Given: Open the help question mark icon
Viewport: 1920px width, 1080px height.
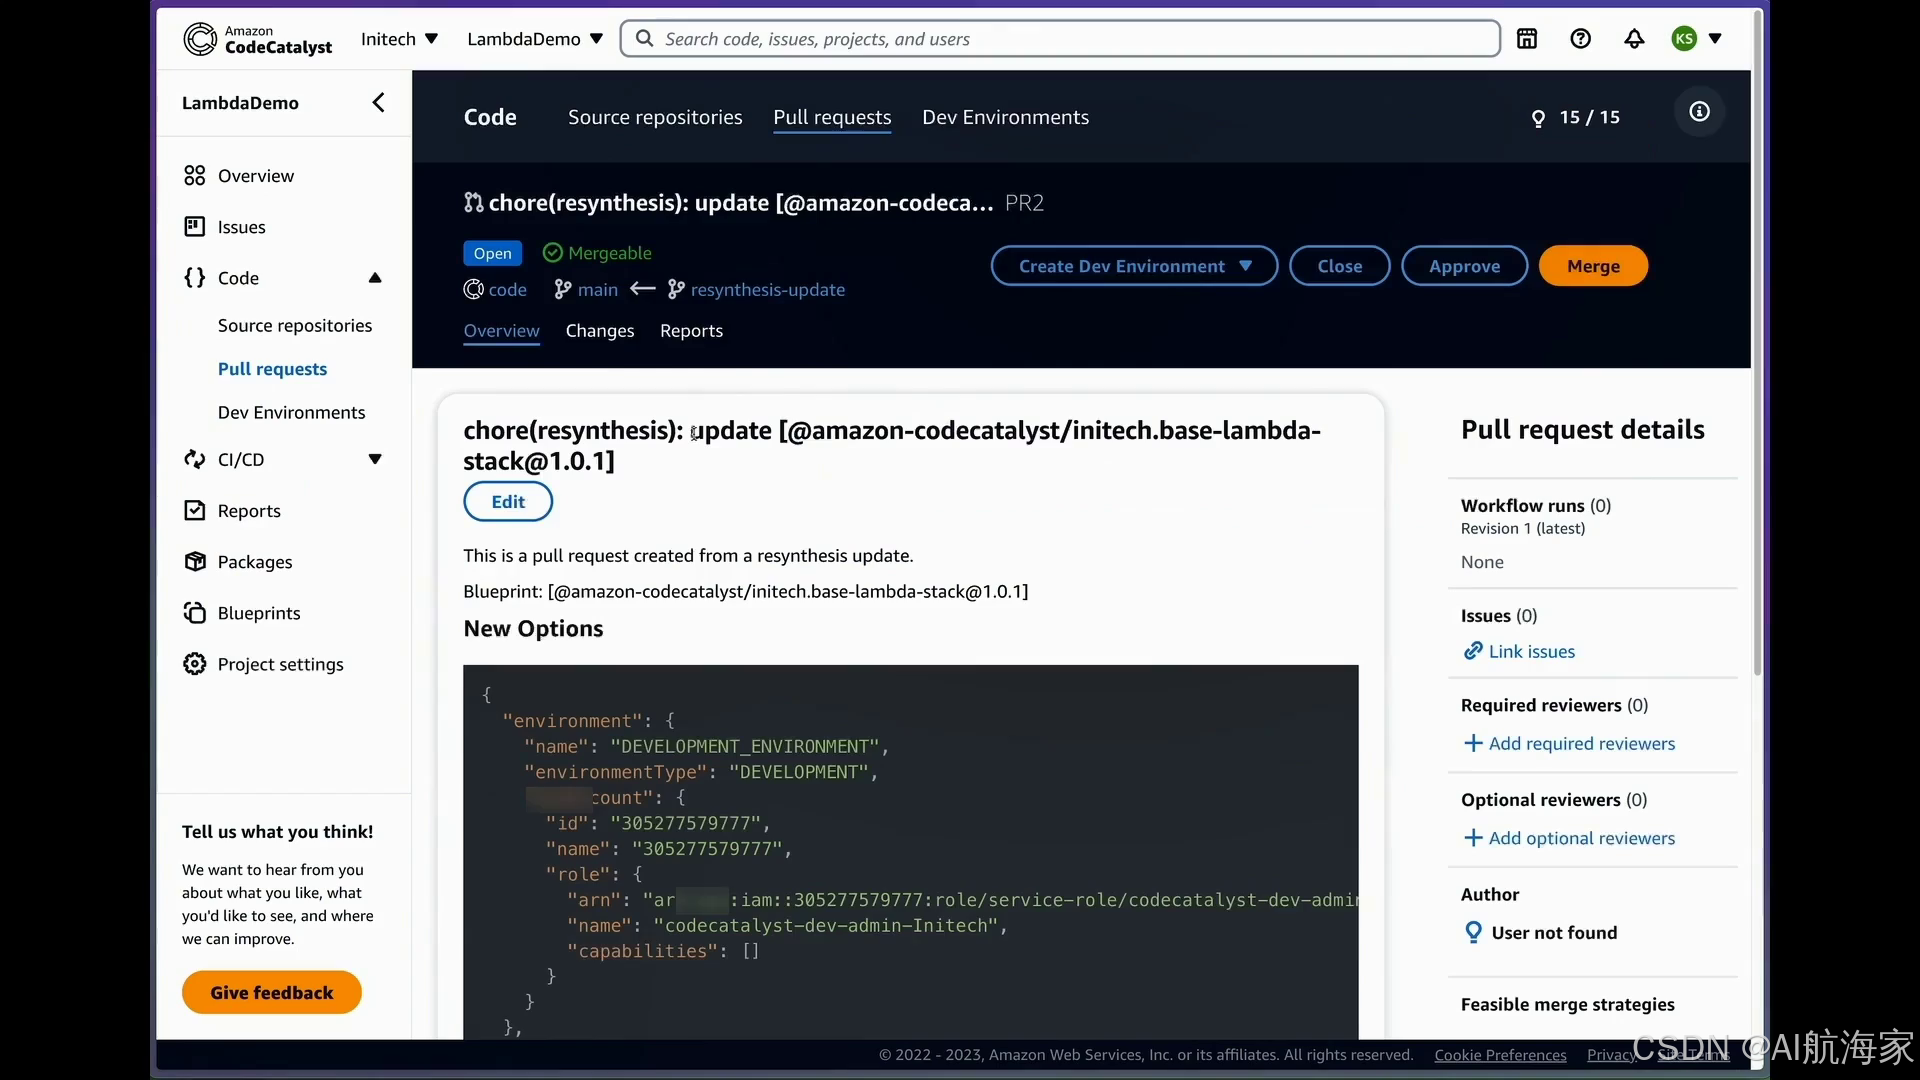Looking at the screenshot, I should pos(1580,39).
